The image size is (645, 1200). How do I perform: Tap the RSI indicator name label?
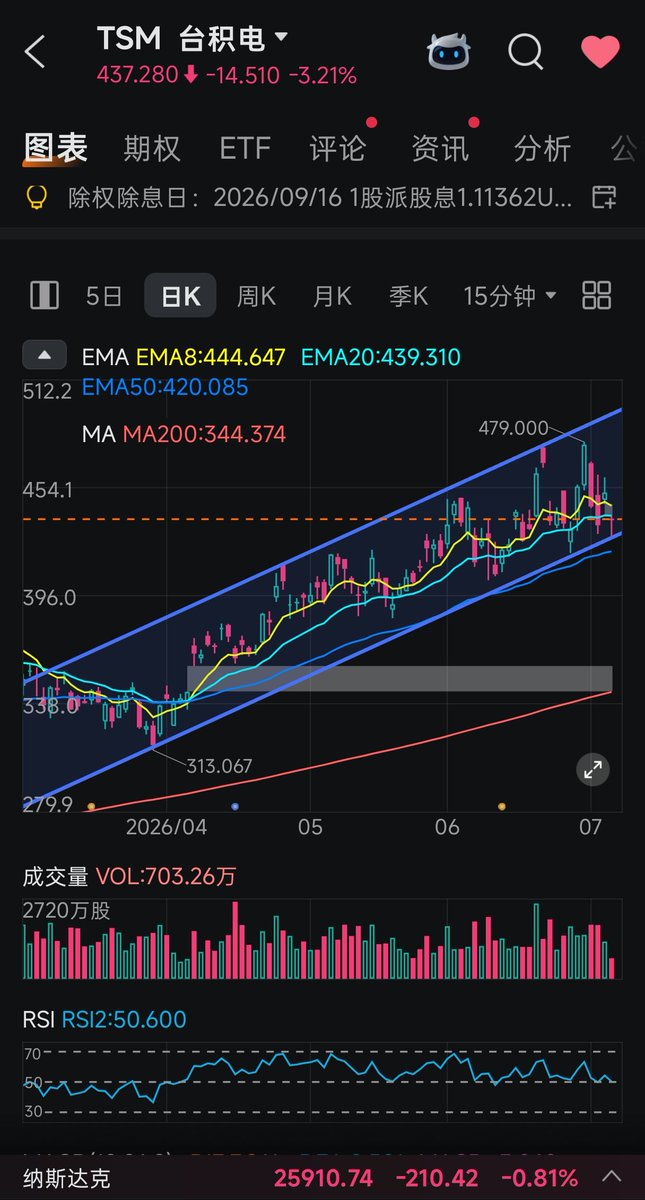[x=38, y=1020]
